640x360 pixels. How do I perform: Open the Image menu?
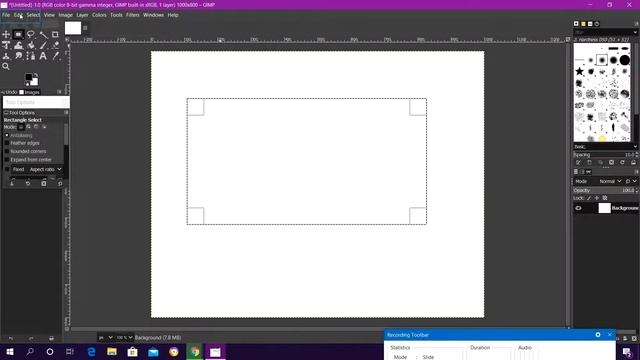pyautogui.click(x=65, y=15)
